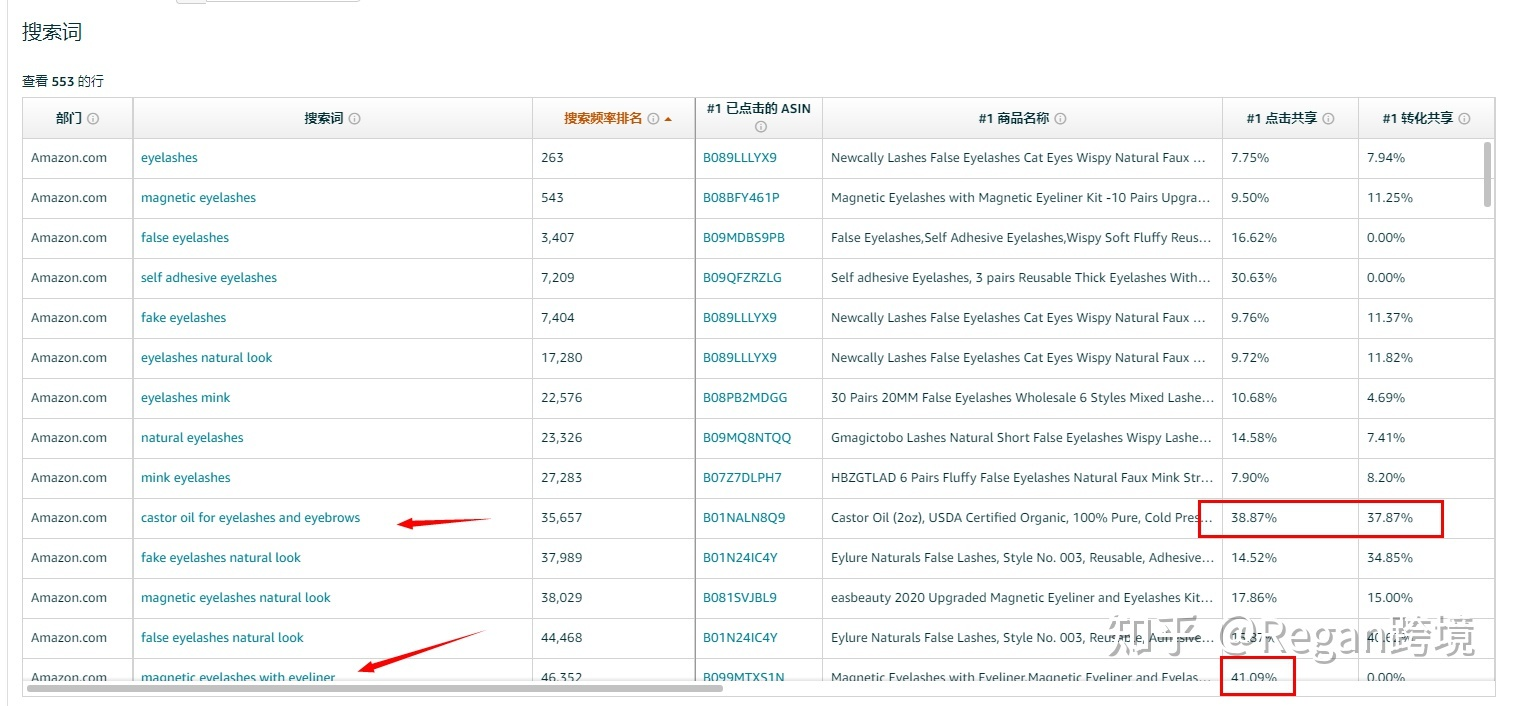
Task: Click product name 'Gmagictobo Lashes Natural Short'
Action: click(x=1021, y=438)
